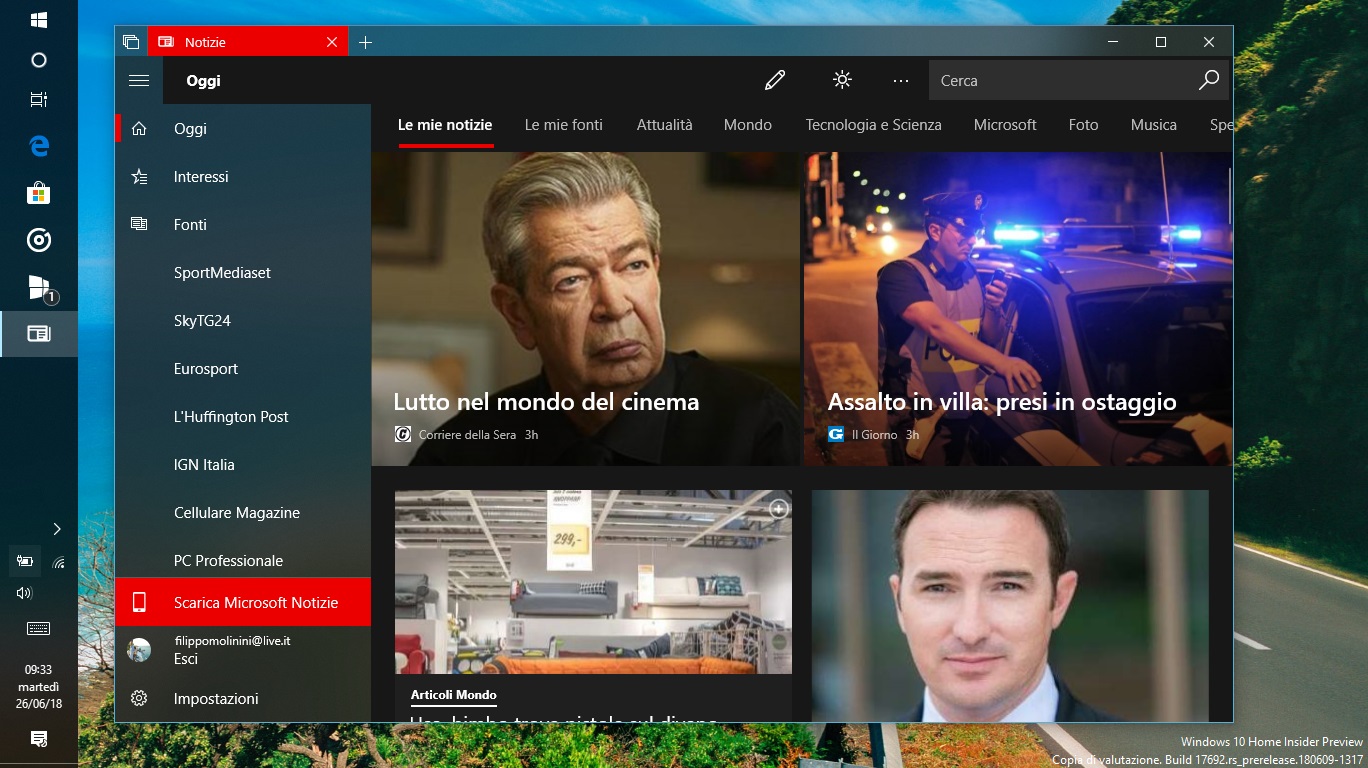Click the Notizie app taskbar icon
Screen dimensions: 1368x768
(39, 334)
